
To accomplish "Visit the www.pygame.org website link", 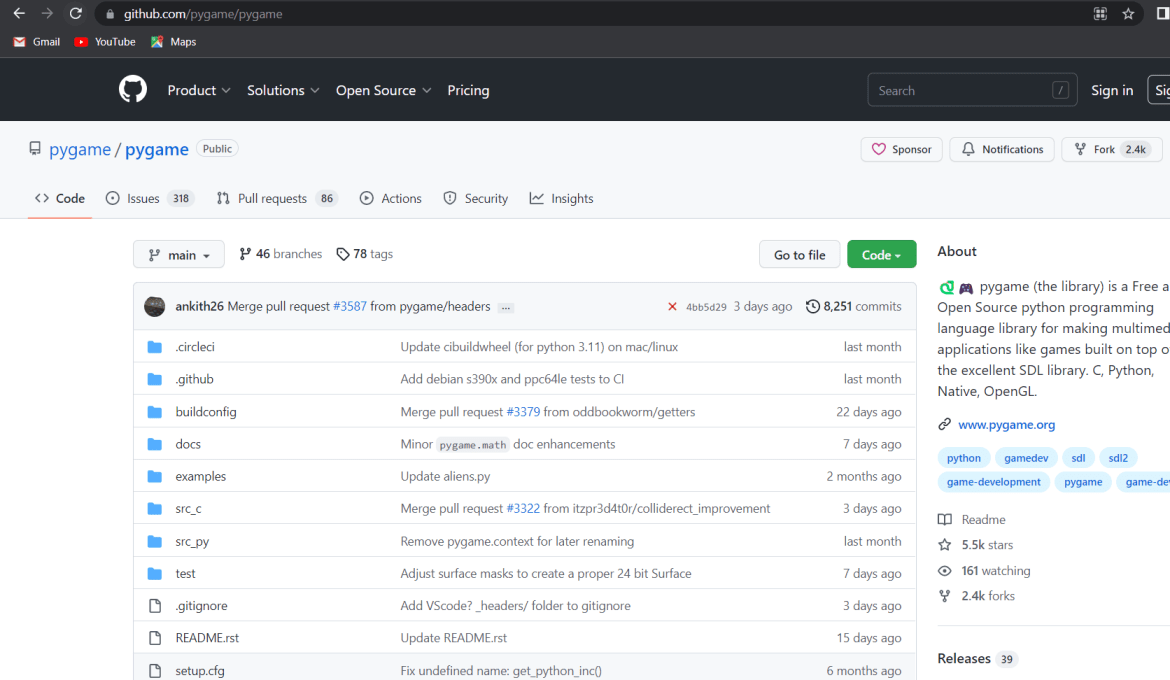I will point(1007,424).
